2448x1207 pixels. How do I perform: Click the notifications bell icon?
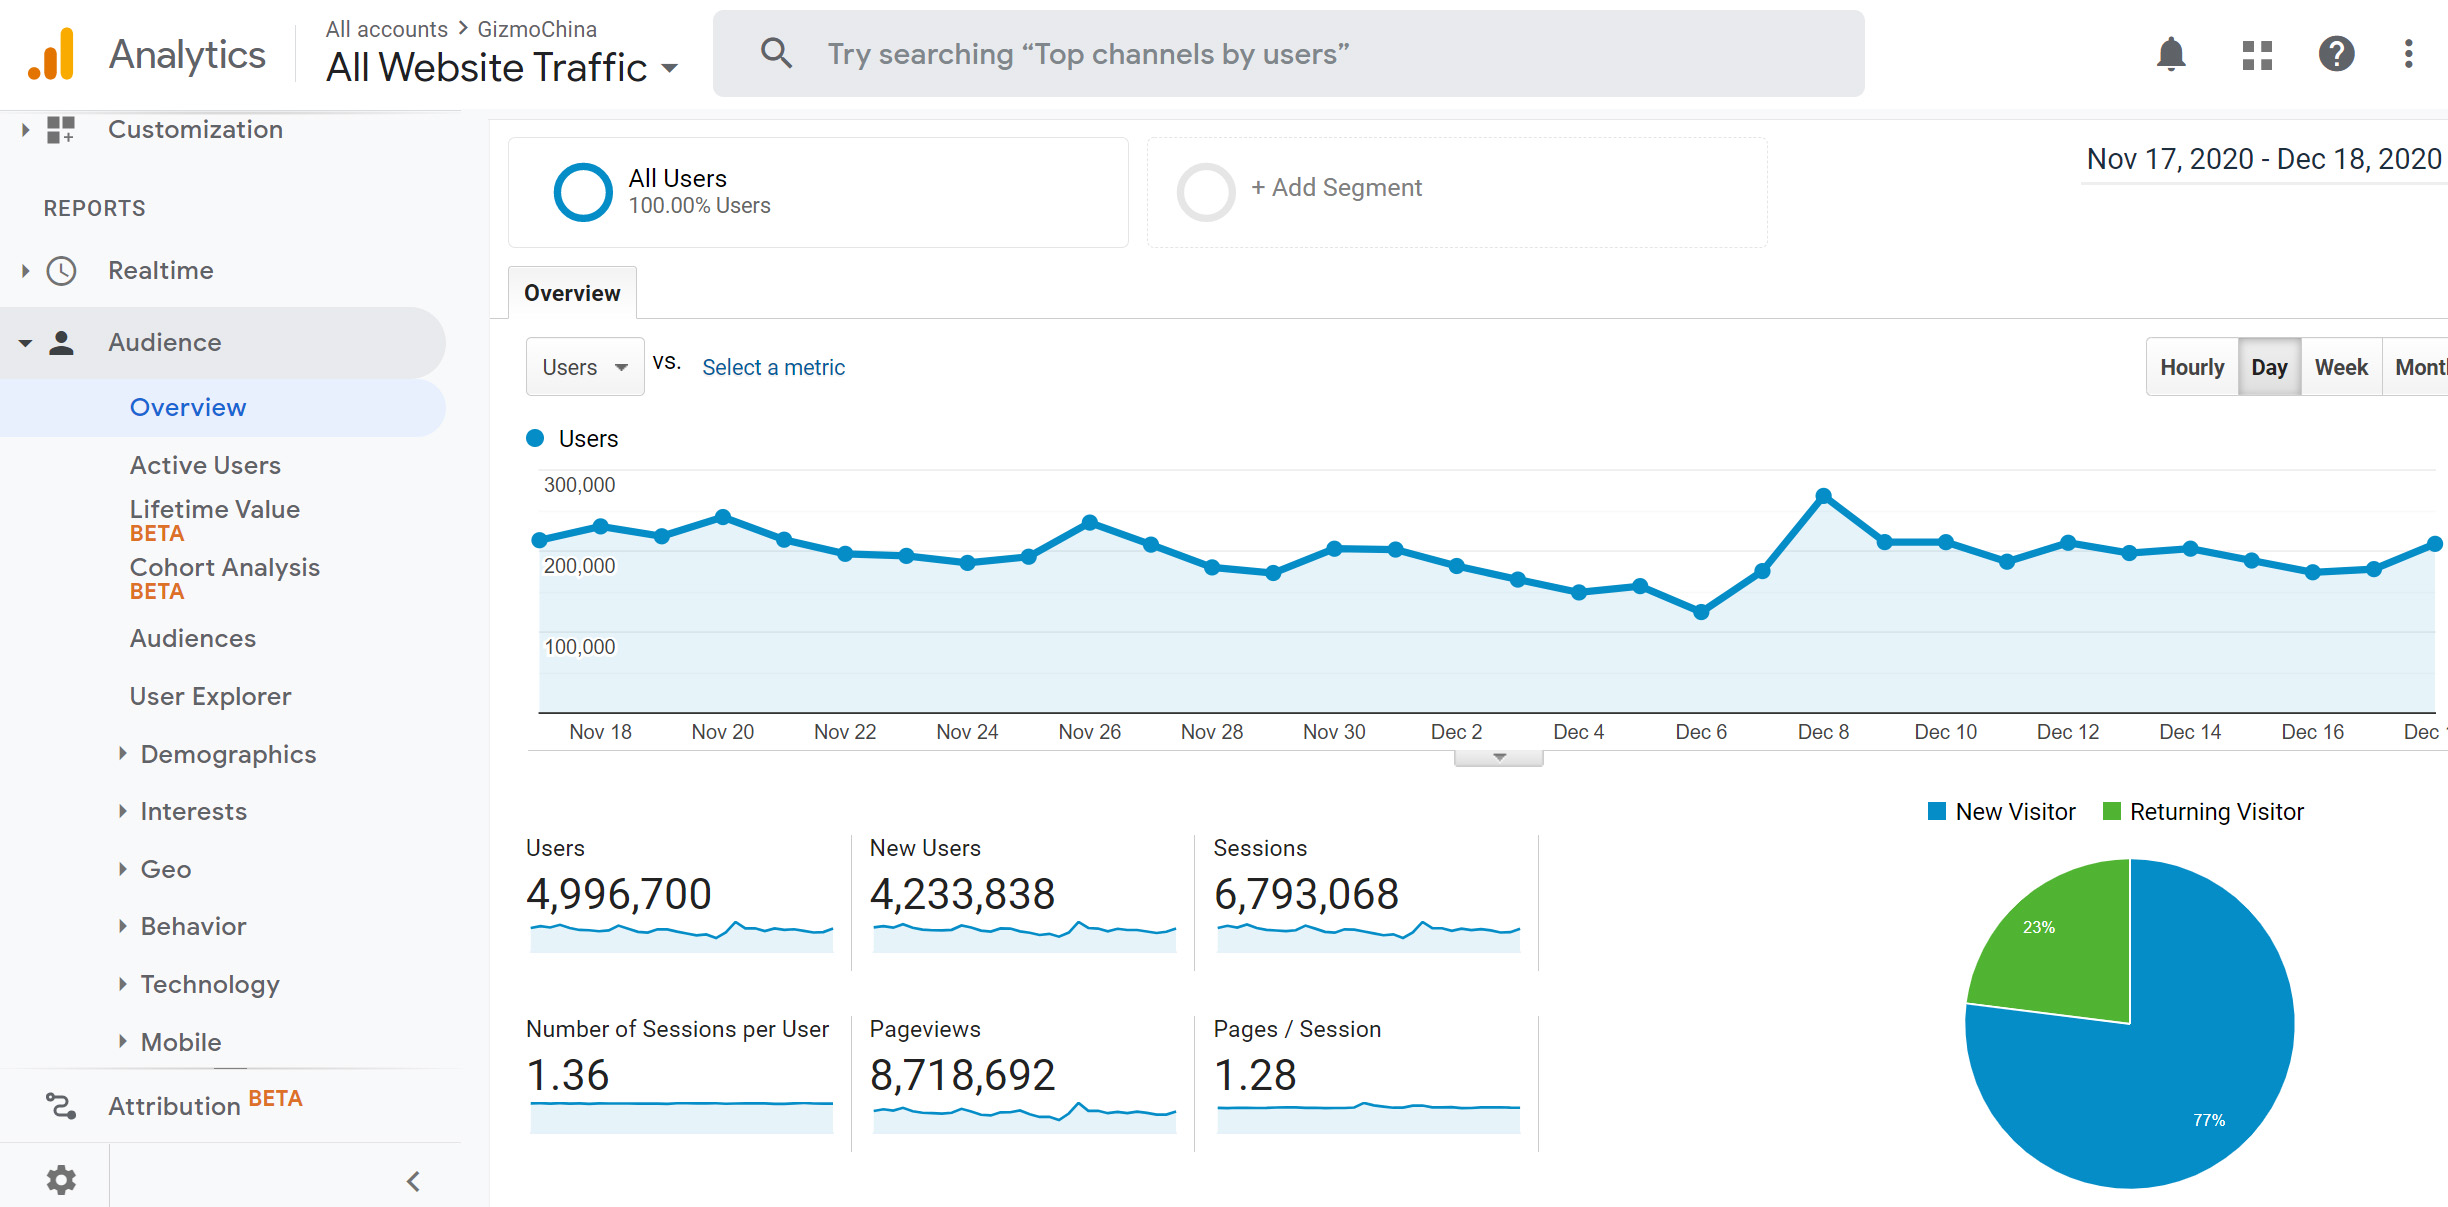pos(2170,54)
